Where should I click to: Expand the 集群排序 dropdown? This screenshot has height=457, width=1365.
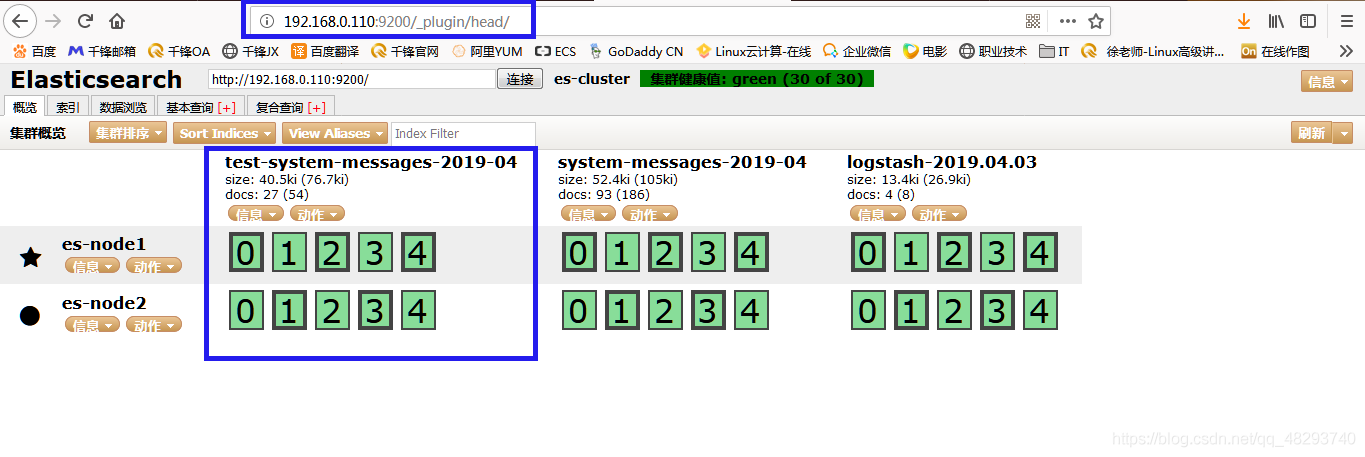(129, 133)
